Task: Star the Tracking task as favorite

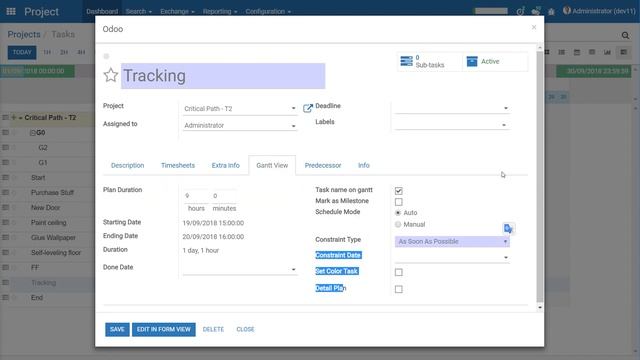Action: click(x=111, y=76)
